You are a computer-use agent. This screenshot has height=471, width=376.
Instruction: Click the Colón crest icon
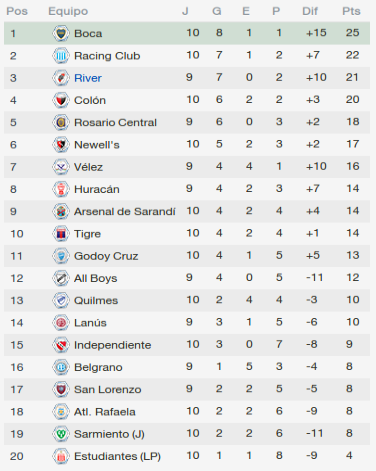coord(61,100)
